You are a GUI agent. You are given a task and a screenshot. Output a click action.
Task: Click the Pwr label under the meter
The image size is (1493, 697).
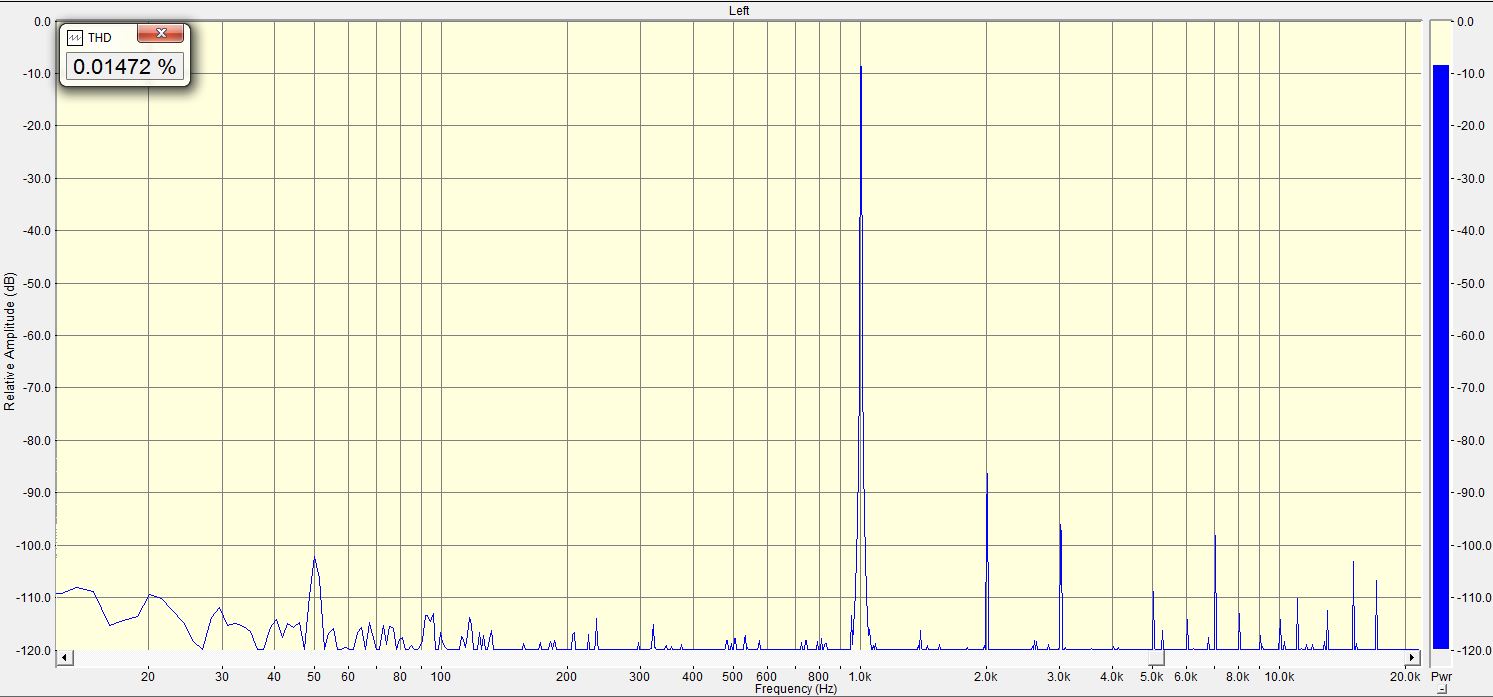[x=1441, y=677]
